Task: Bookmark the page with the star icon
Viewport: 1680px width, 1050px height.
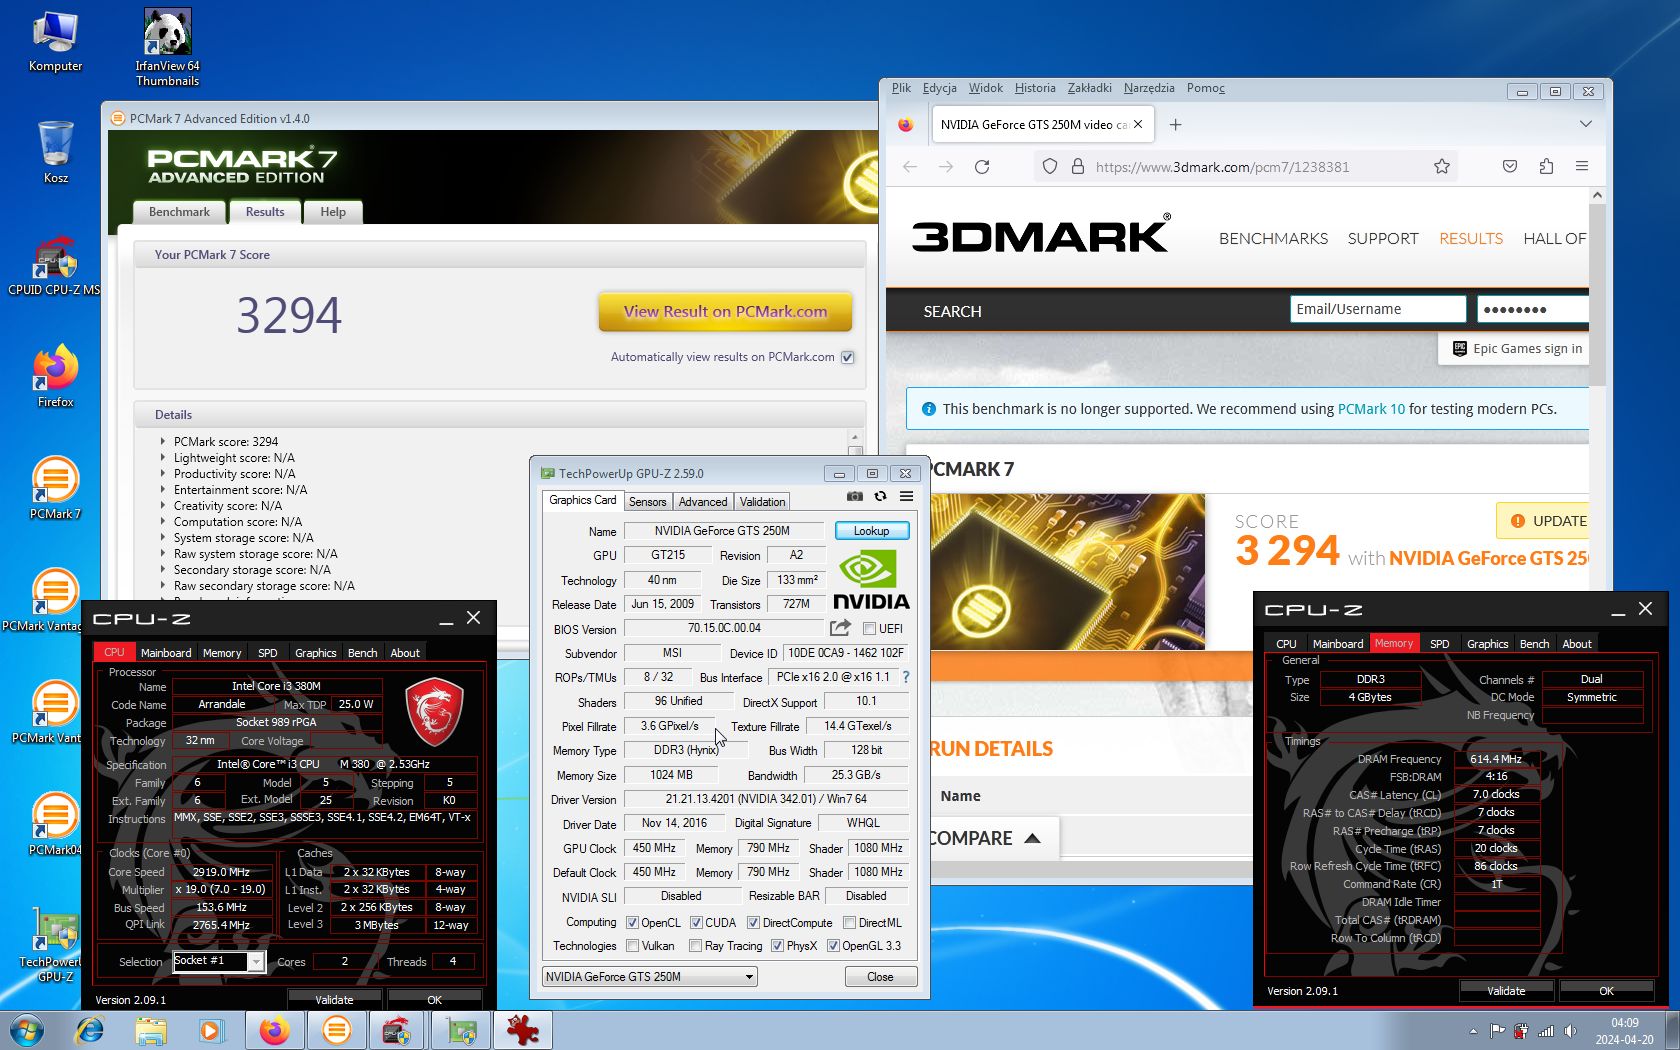Action: point(1441,167)
